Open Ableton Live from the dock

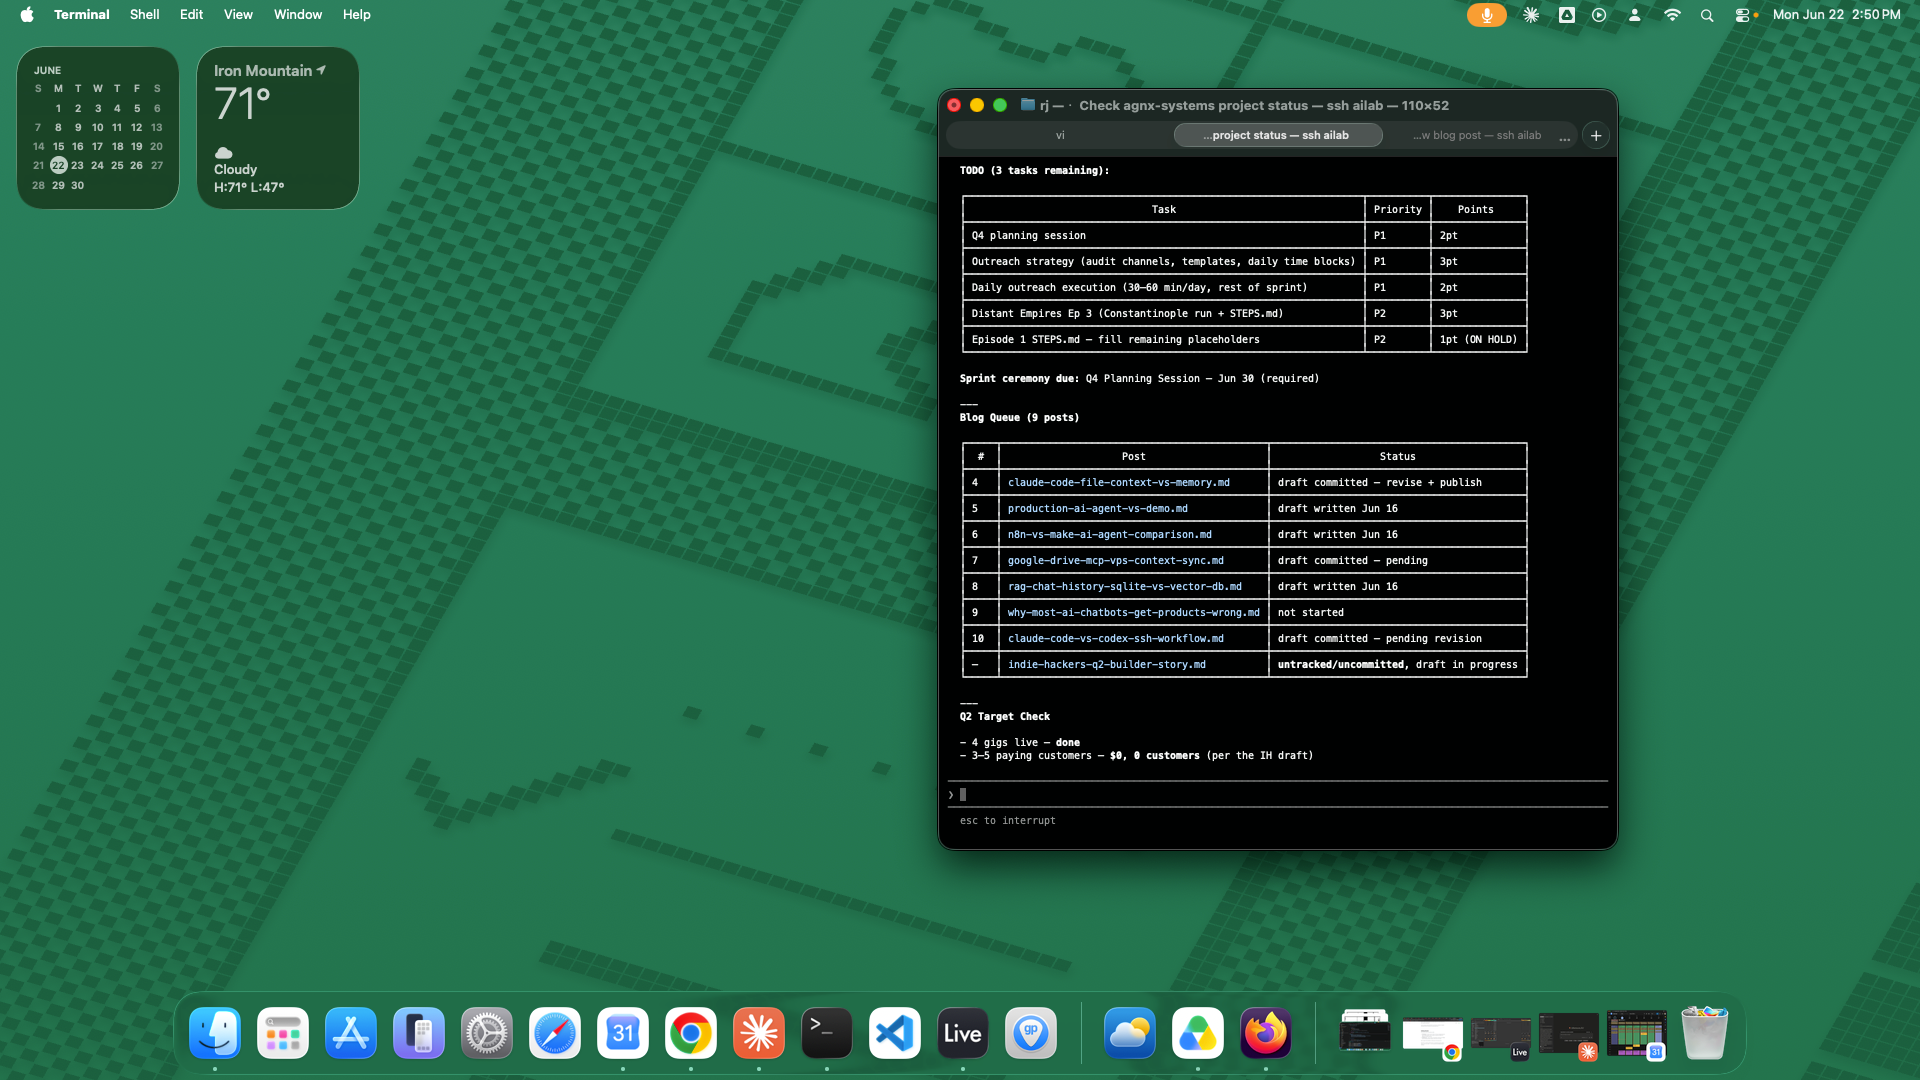963,1033
